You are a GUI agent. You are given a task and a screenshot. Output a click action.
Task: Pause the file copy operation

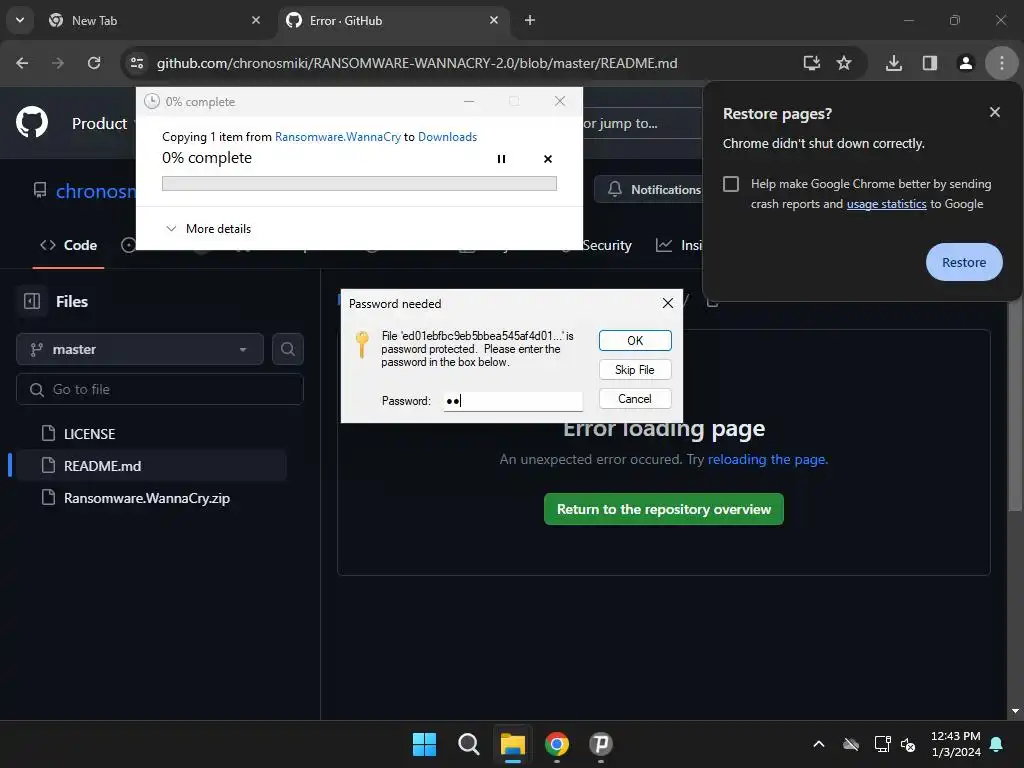[x=501, y=159]
